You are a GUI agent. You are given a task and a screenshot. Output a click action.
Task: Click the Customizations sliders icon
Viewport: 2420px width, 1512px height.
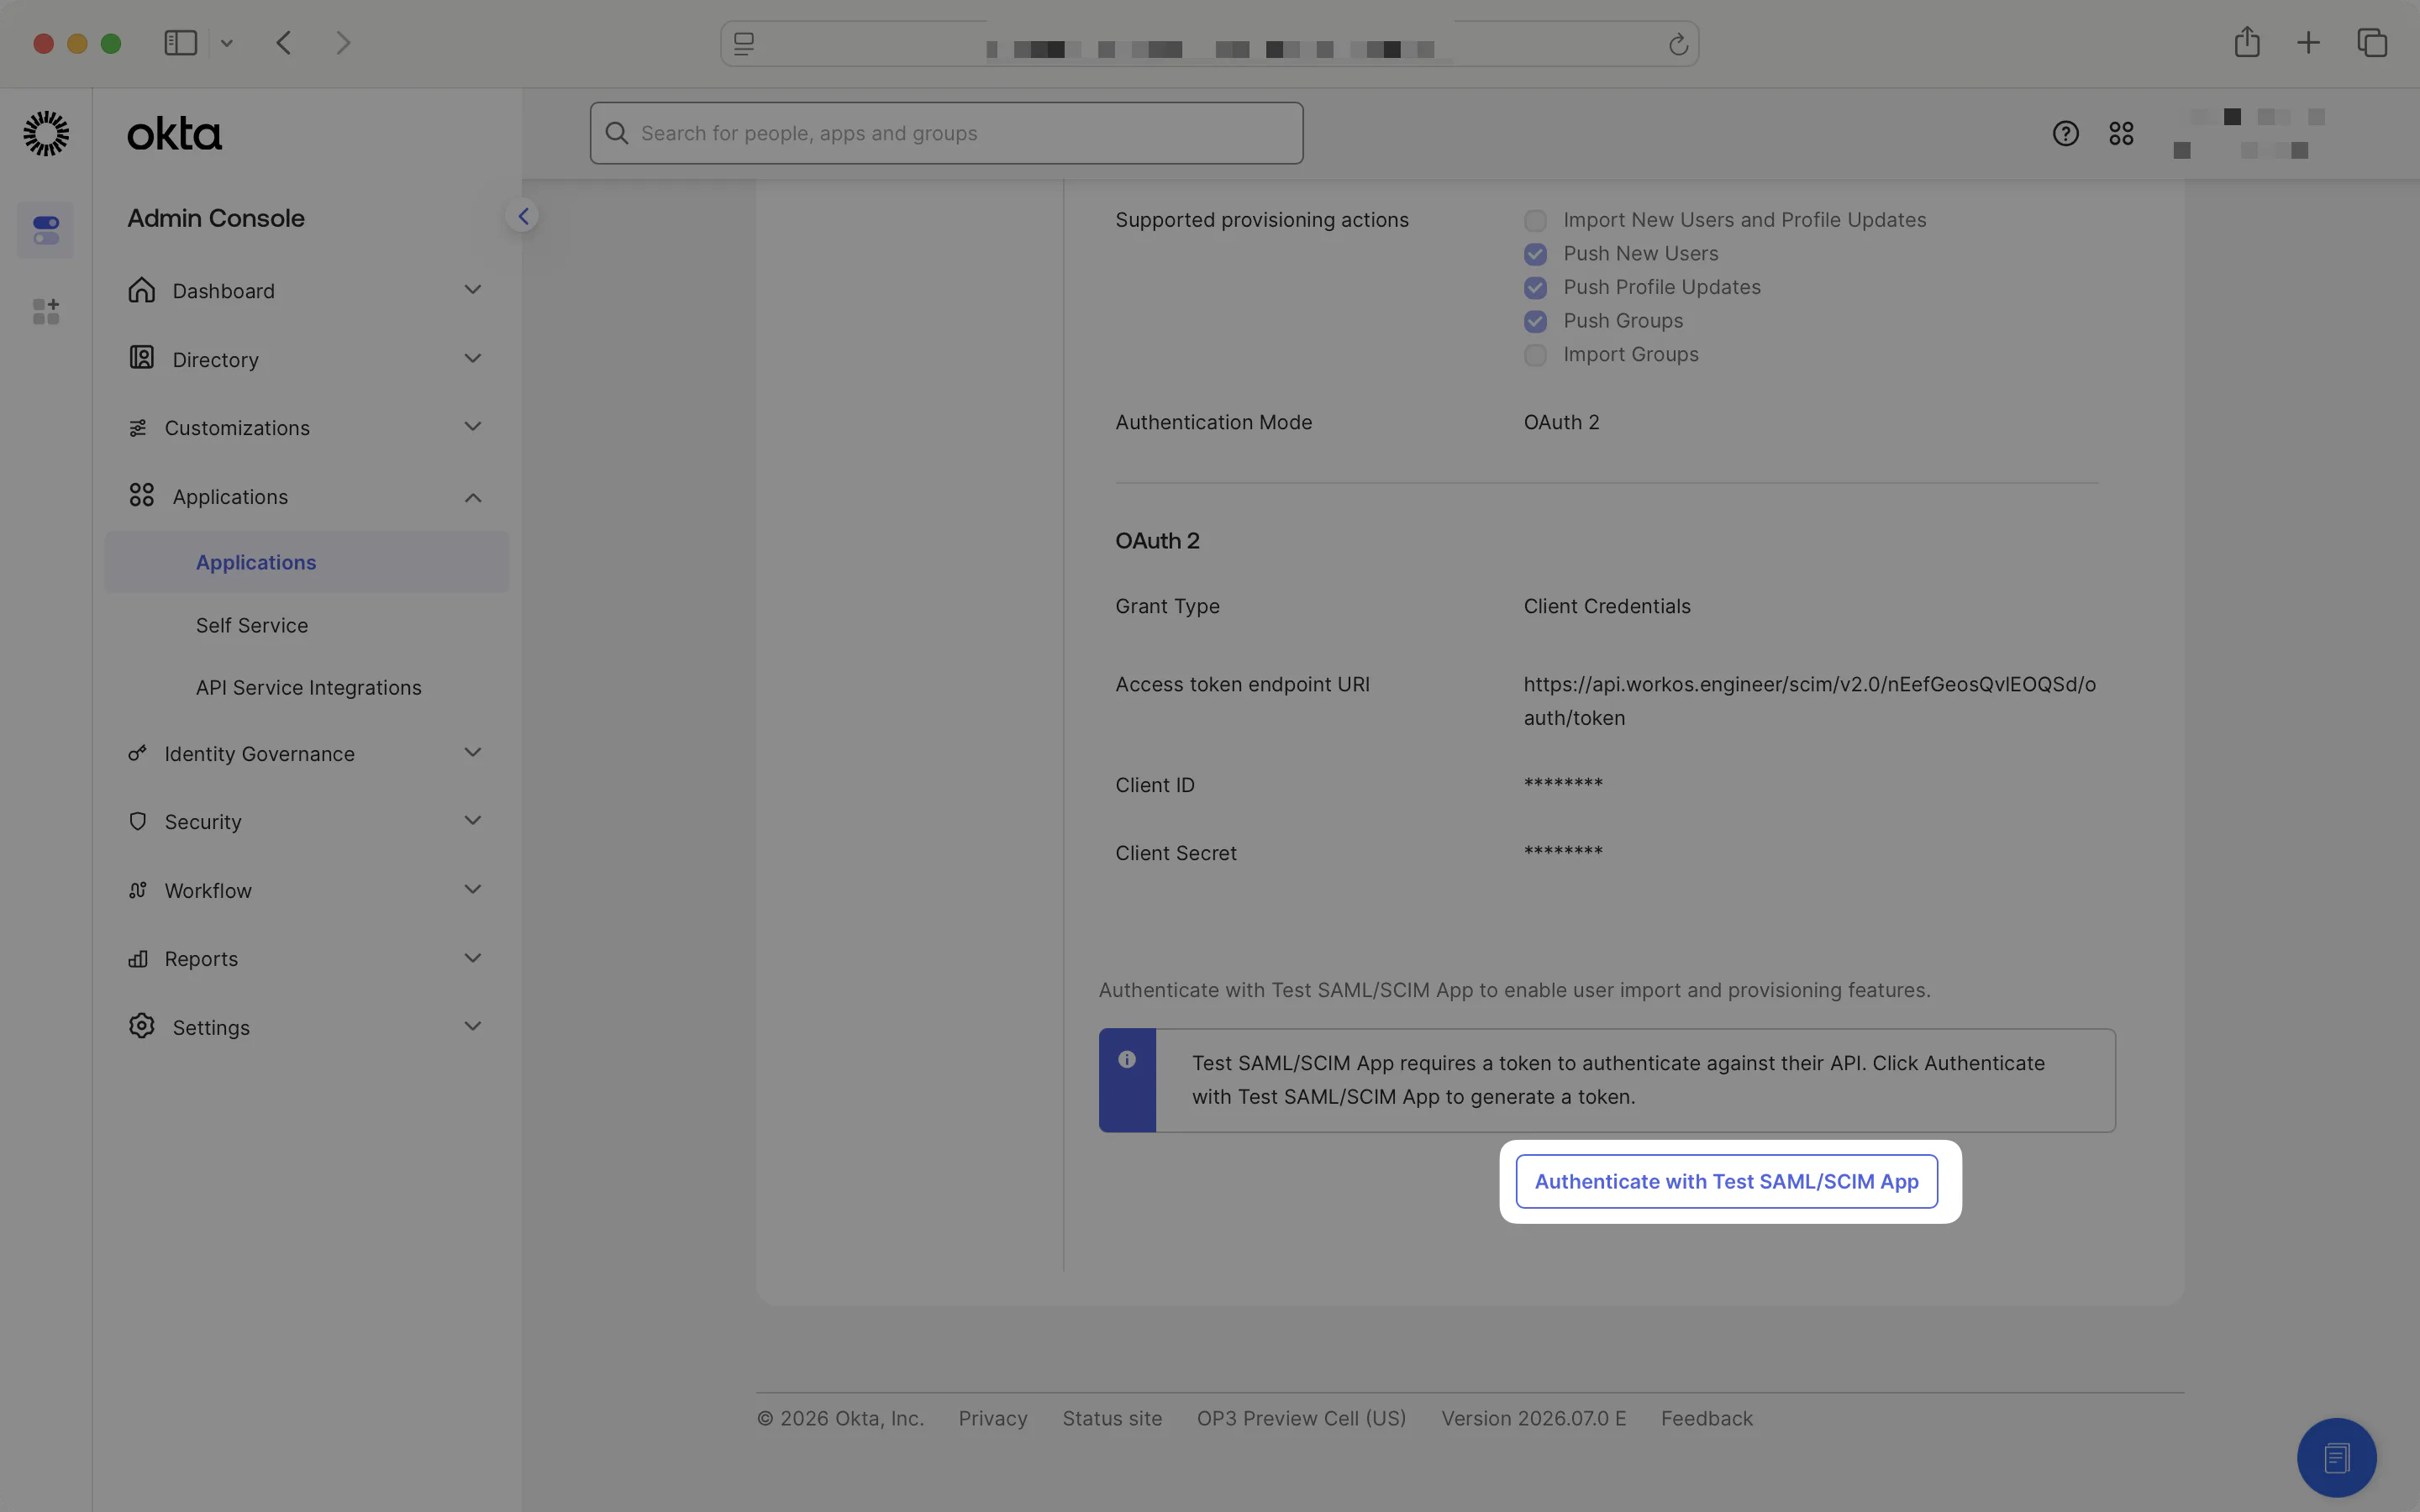(x=138, y=428)
